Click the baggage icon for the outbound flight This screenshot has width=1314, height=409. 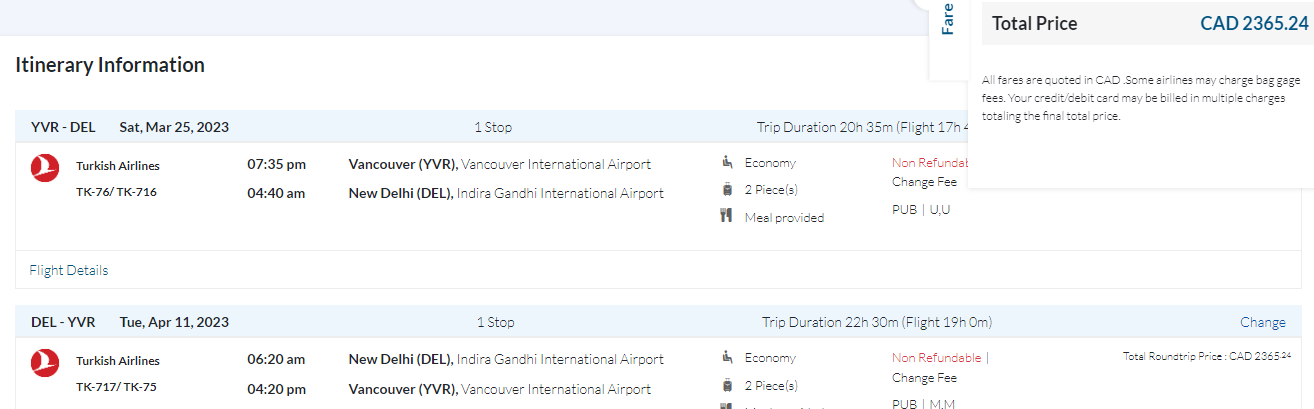727,189
